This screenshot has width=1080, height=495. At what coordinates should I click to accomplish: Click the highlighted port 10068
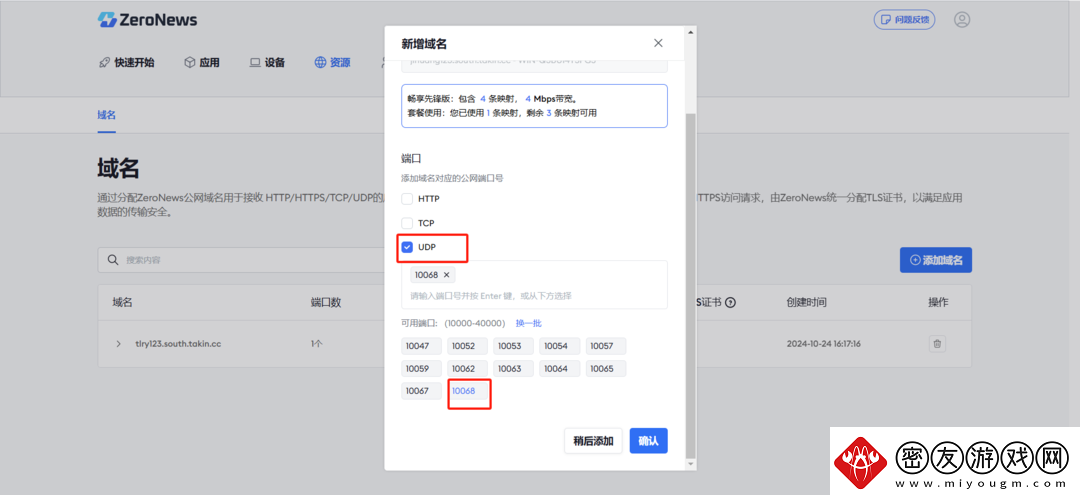click(467, 391)
